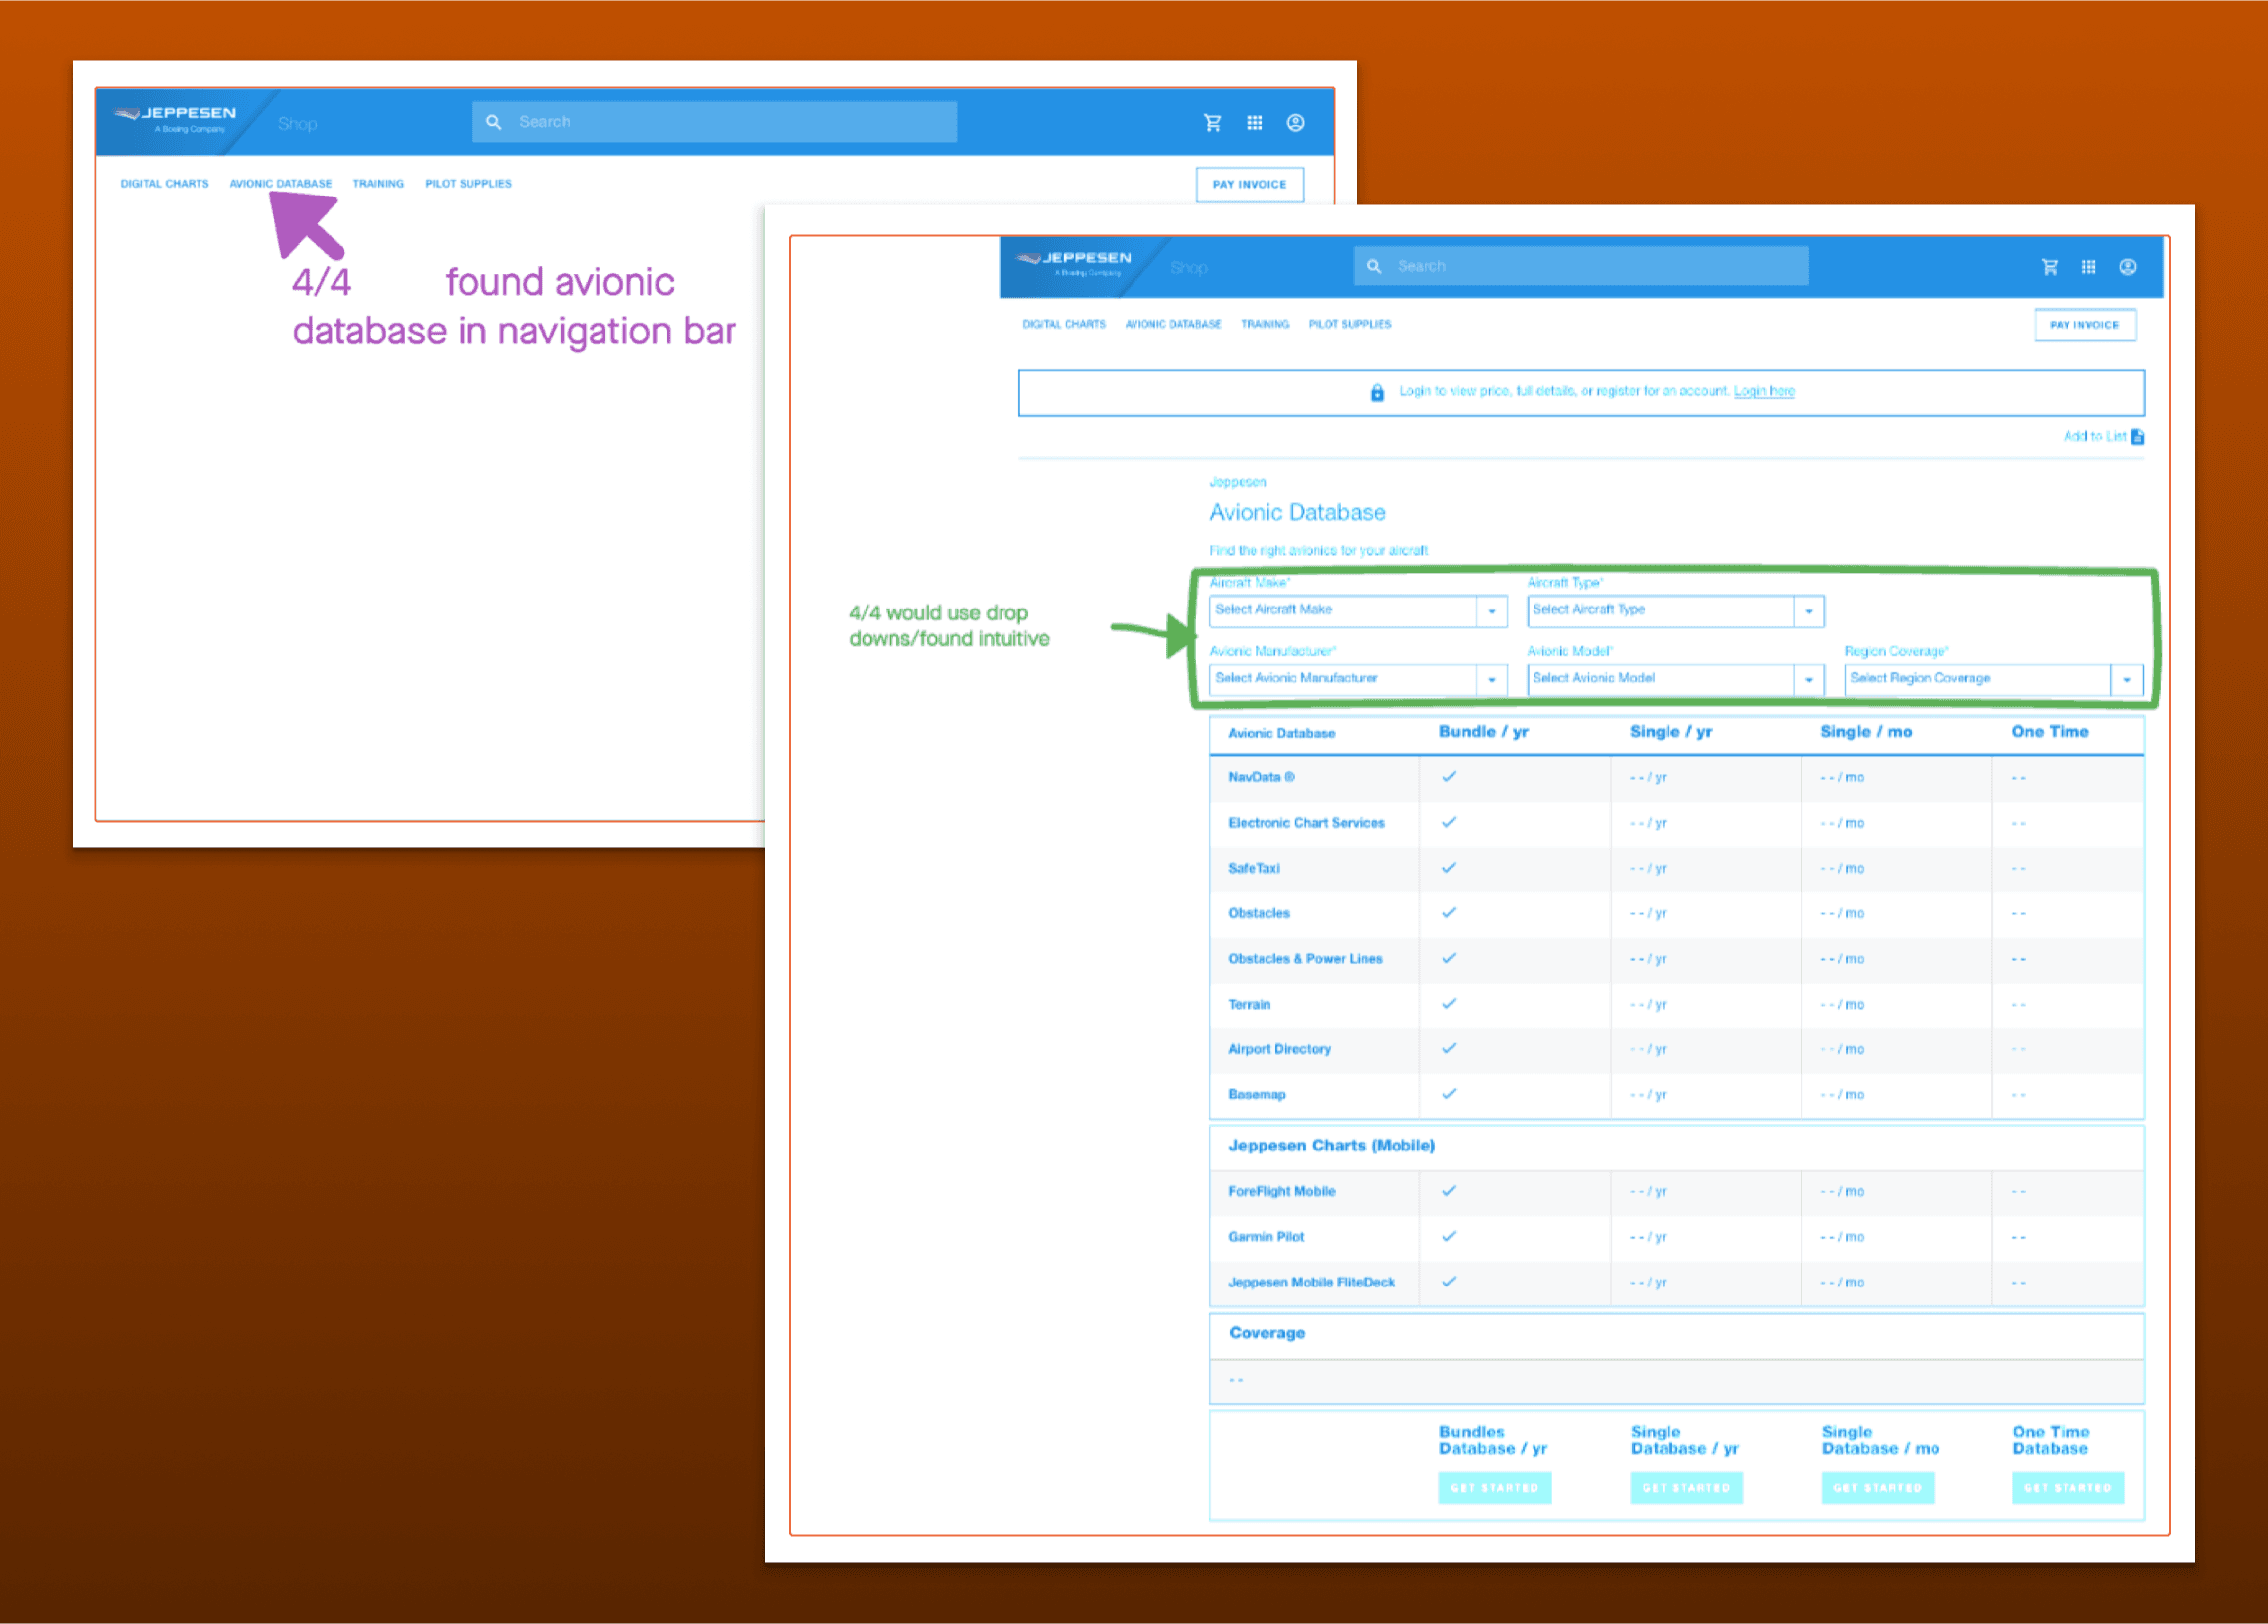Click the cart icon in front mockup header
The height and width of the screenshot is (1624, 2268).
point(2049,267)
